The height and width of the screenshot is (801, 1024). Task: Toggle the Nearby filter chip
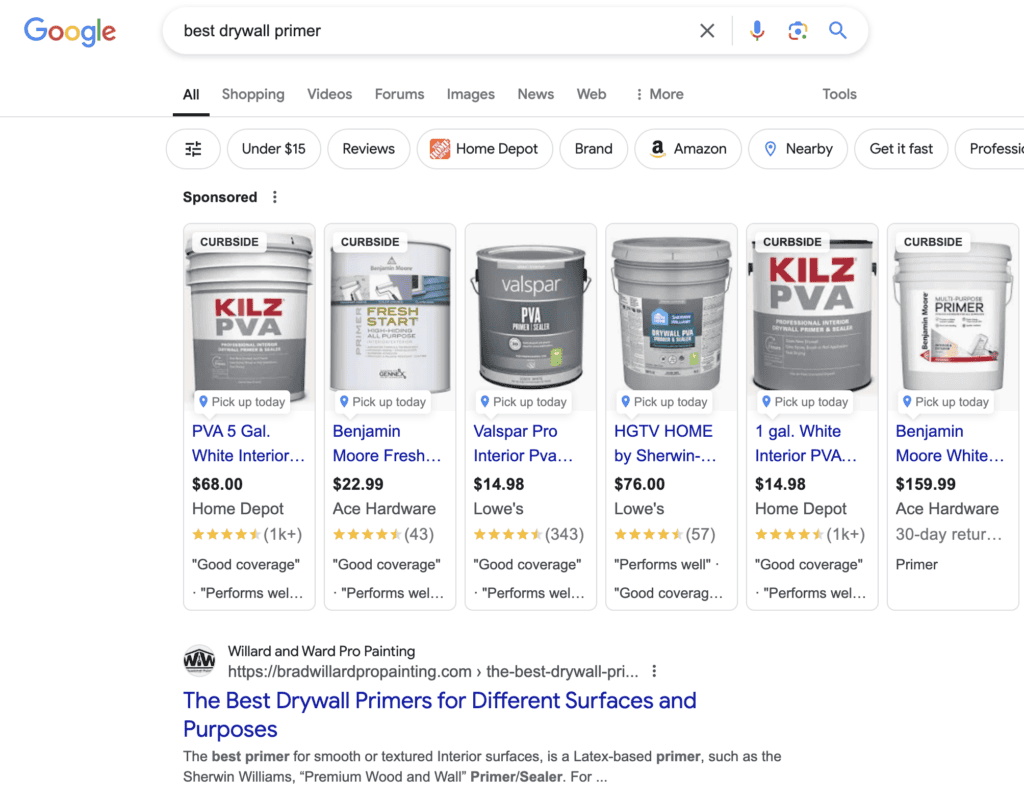point(798,149)
